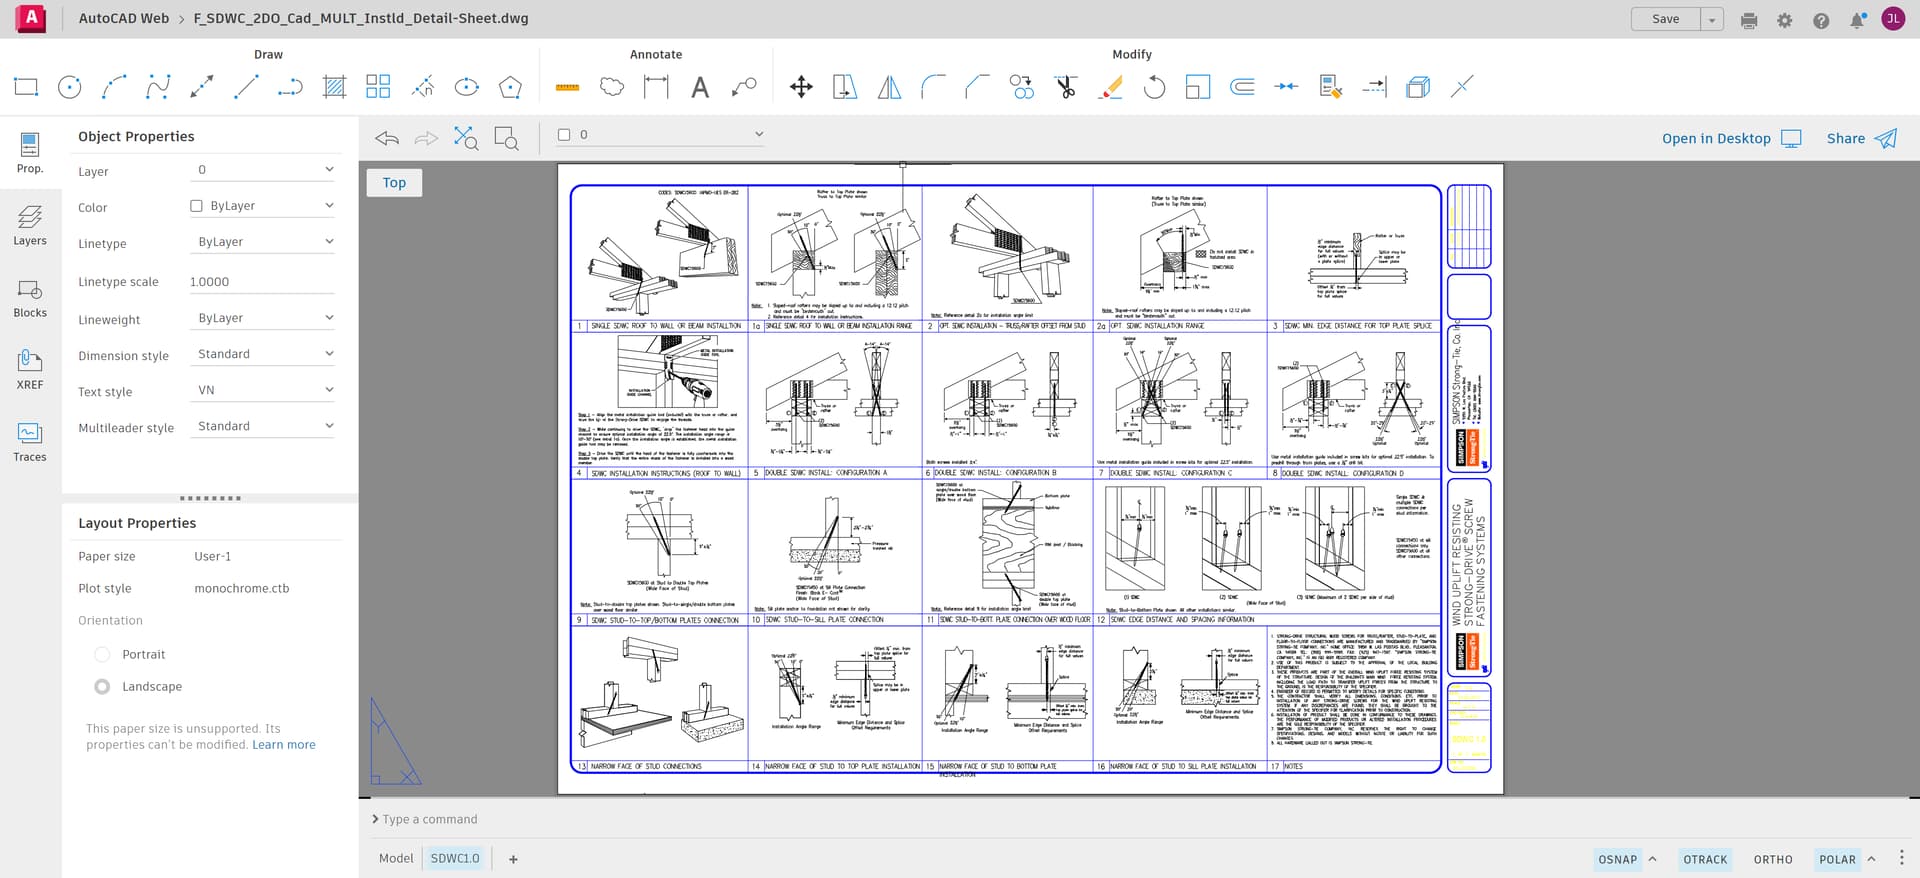1920x878 pixels.
Task: Expand the Save options arrow
Action: (1712, 19)
